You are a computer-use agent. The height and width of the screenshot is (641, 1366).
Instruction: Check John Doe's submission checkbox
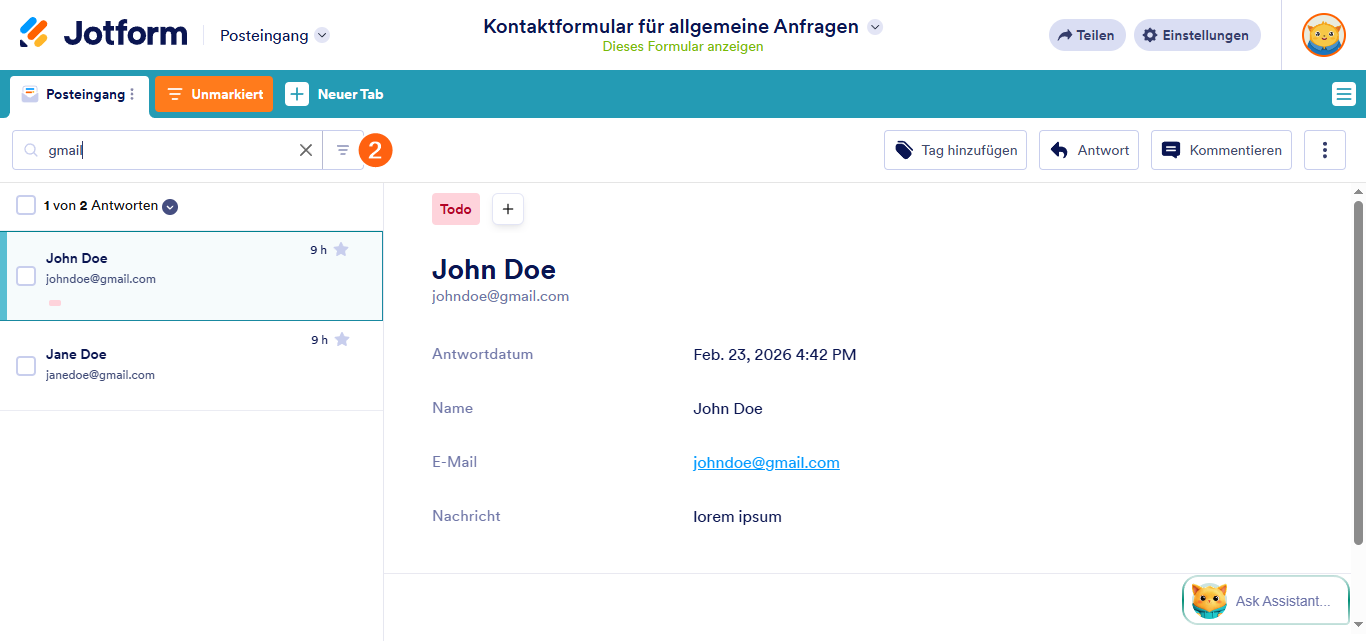(25, 277)
